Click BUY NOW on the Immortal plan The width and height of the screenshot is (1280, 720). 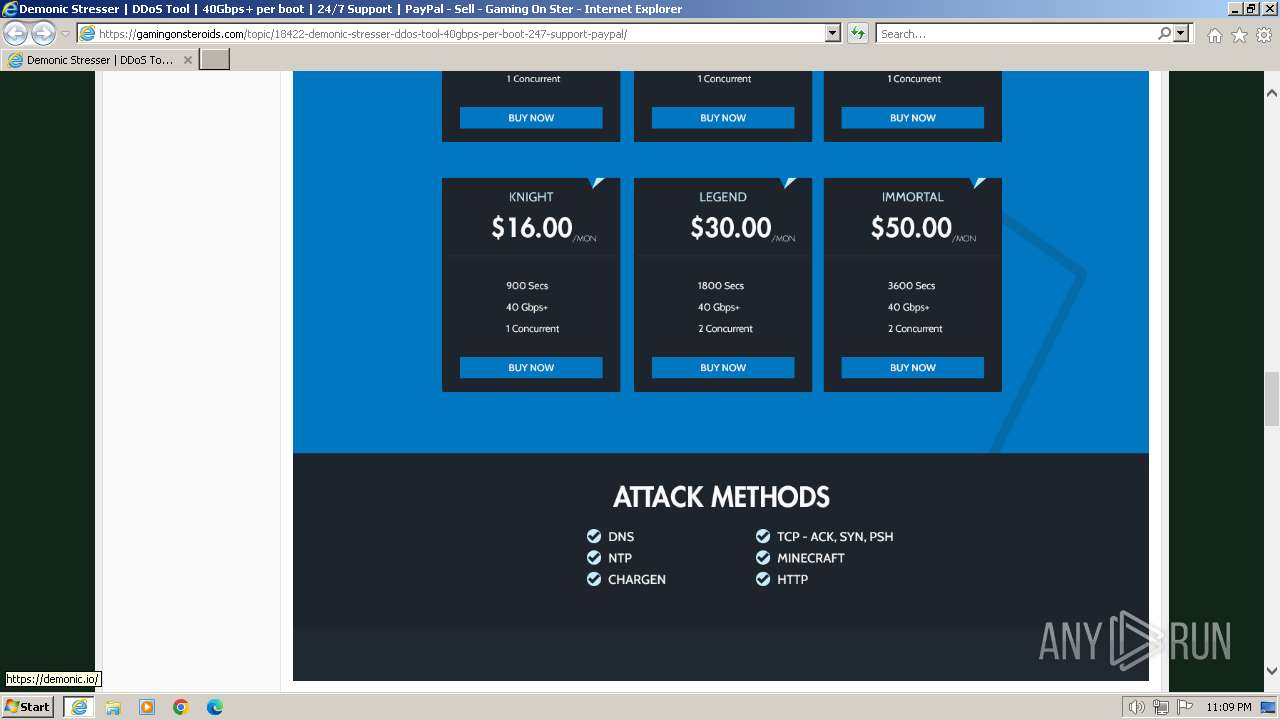(913, 368)
